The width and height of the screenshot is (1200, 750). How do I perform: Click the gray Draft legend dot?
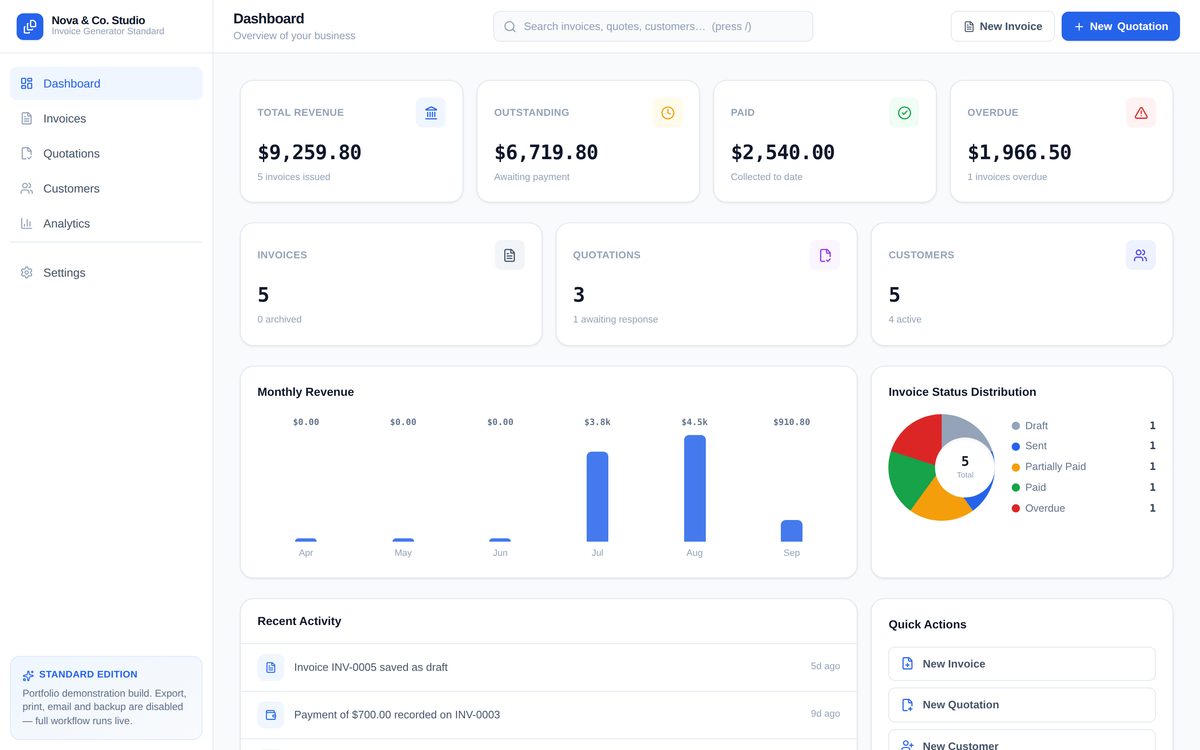1016,426
